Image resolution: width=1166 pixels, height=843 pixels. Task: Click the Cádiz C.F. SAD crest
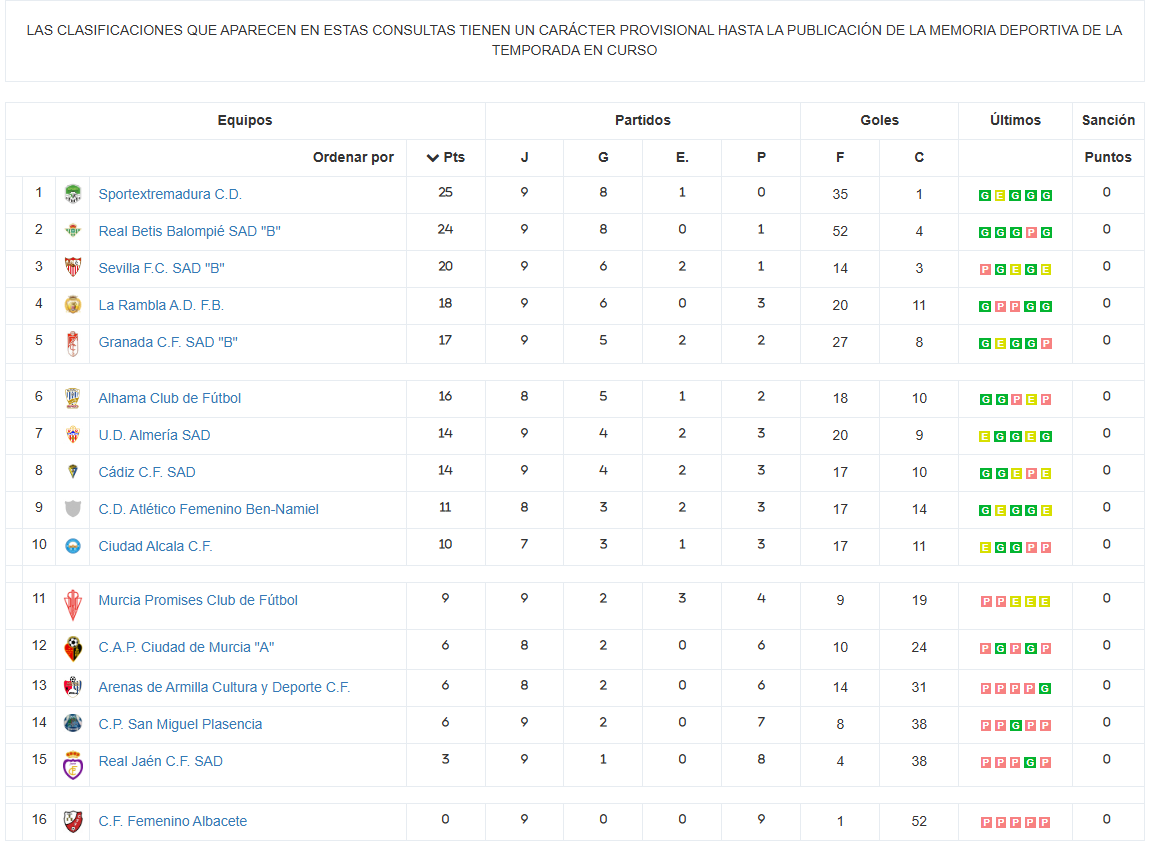click(73, 471)
